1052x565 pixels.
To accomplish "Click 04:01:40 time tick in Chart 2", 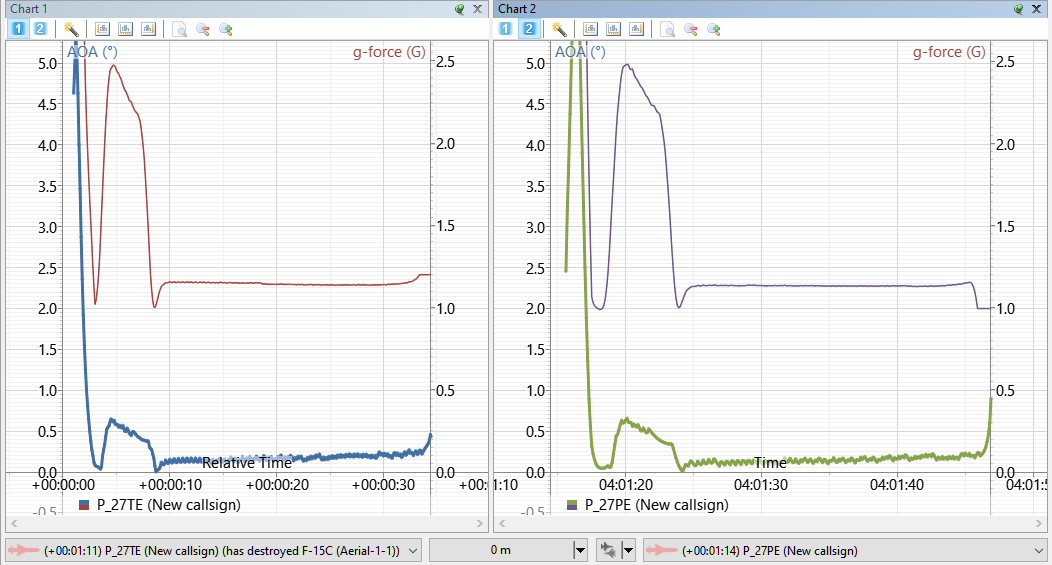I will point(897,484).
